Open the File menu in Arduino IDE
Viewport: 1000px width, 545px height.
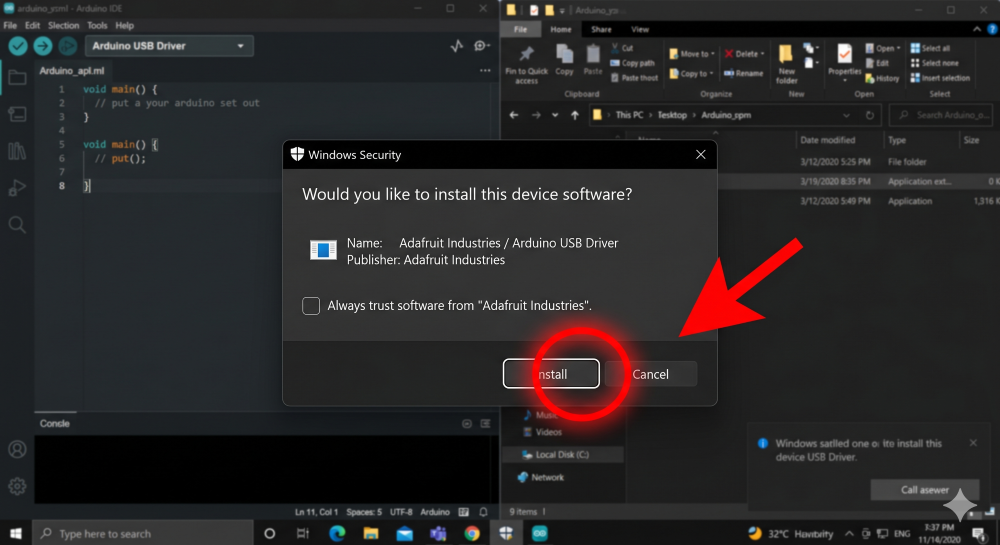click(10, 25)
